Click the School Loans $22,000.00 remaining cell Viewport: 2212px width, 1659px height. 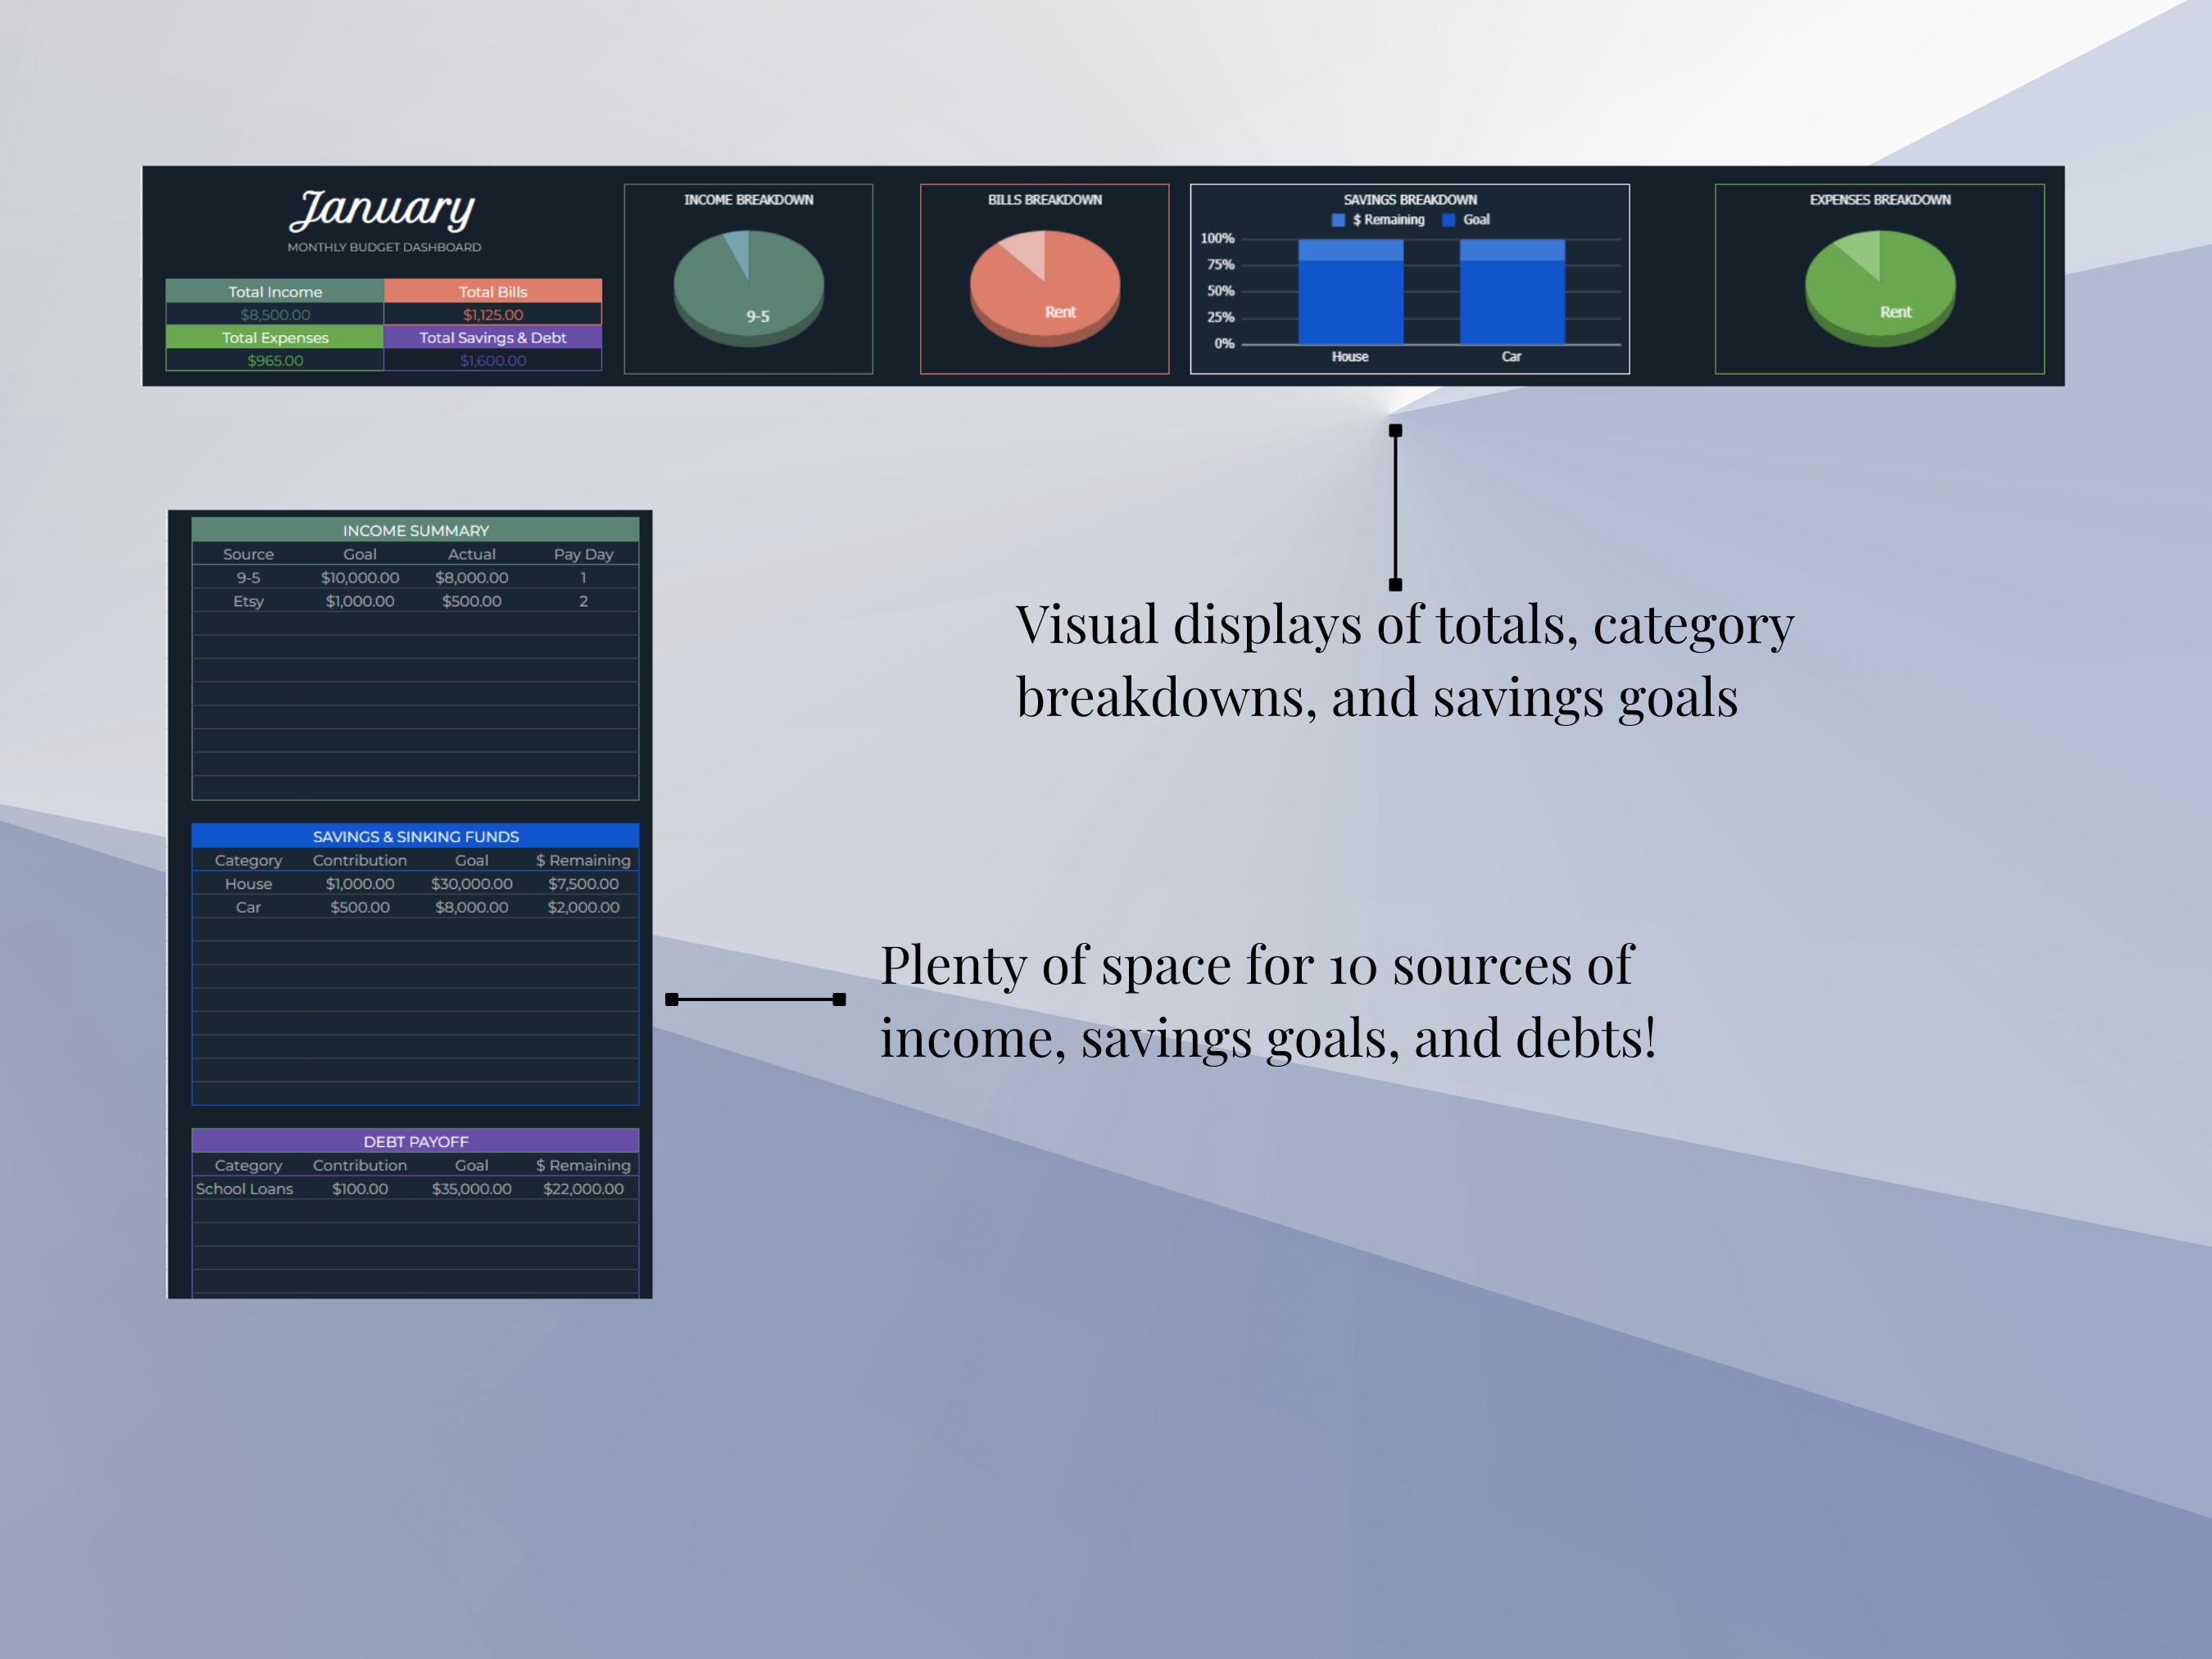click(x=583, y=1188)
